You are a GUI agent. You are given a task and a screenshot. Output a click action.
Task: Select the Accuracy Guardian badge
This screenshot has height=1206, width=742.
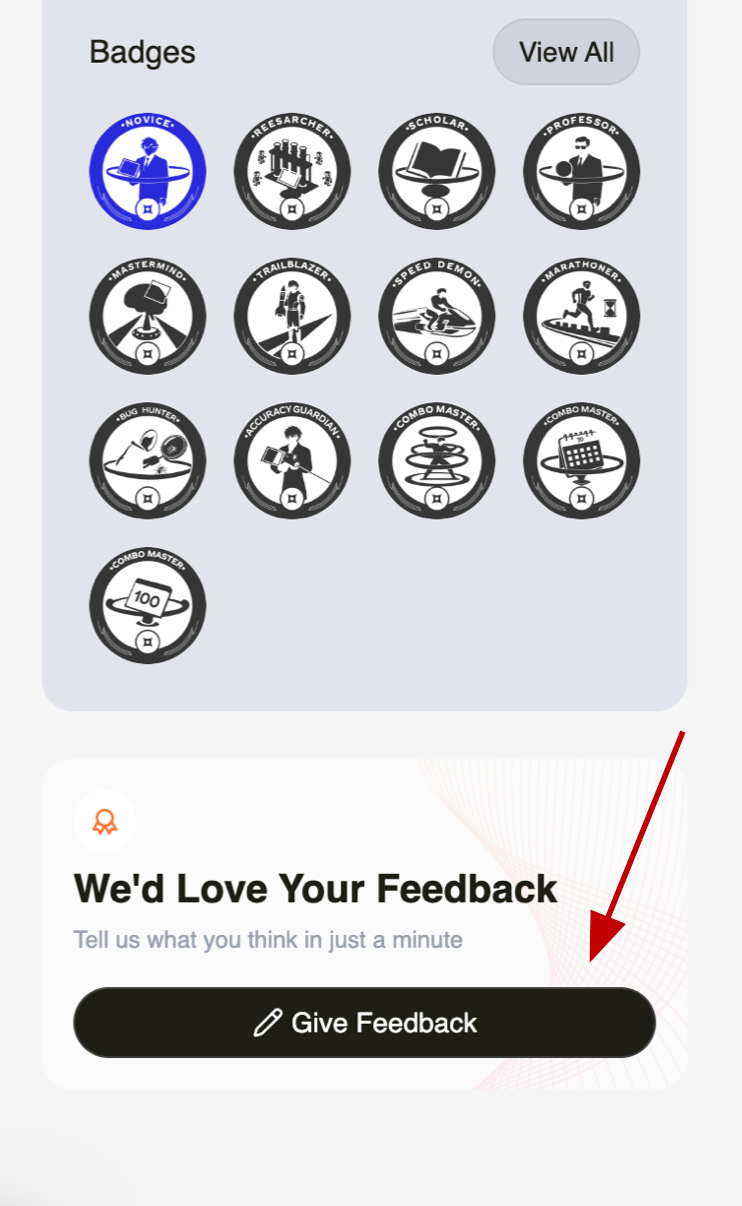292,461
